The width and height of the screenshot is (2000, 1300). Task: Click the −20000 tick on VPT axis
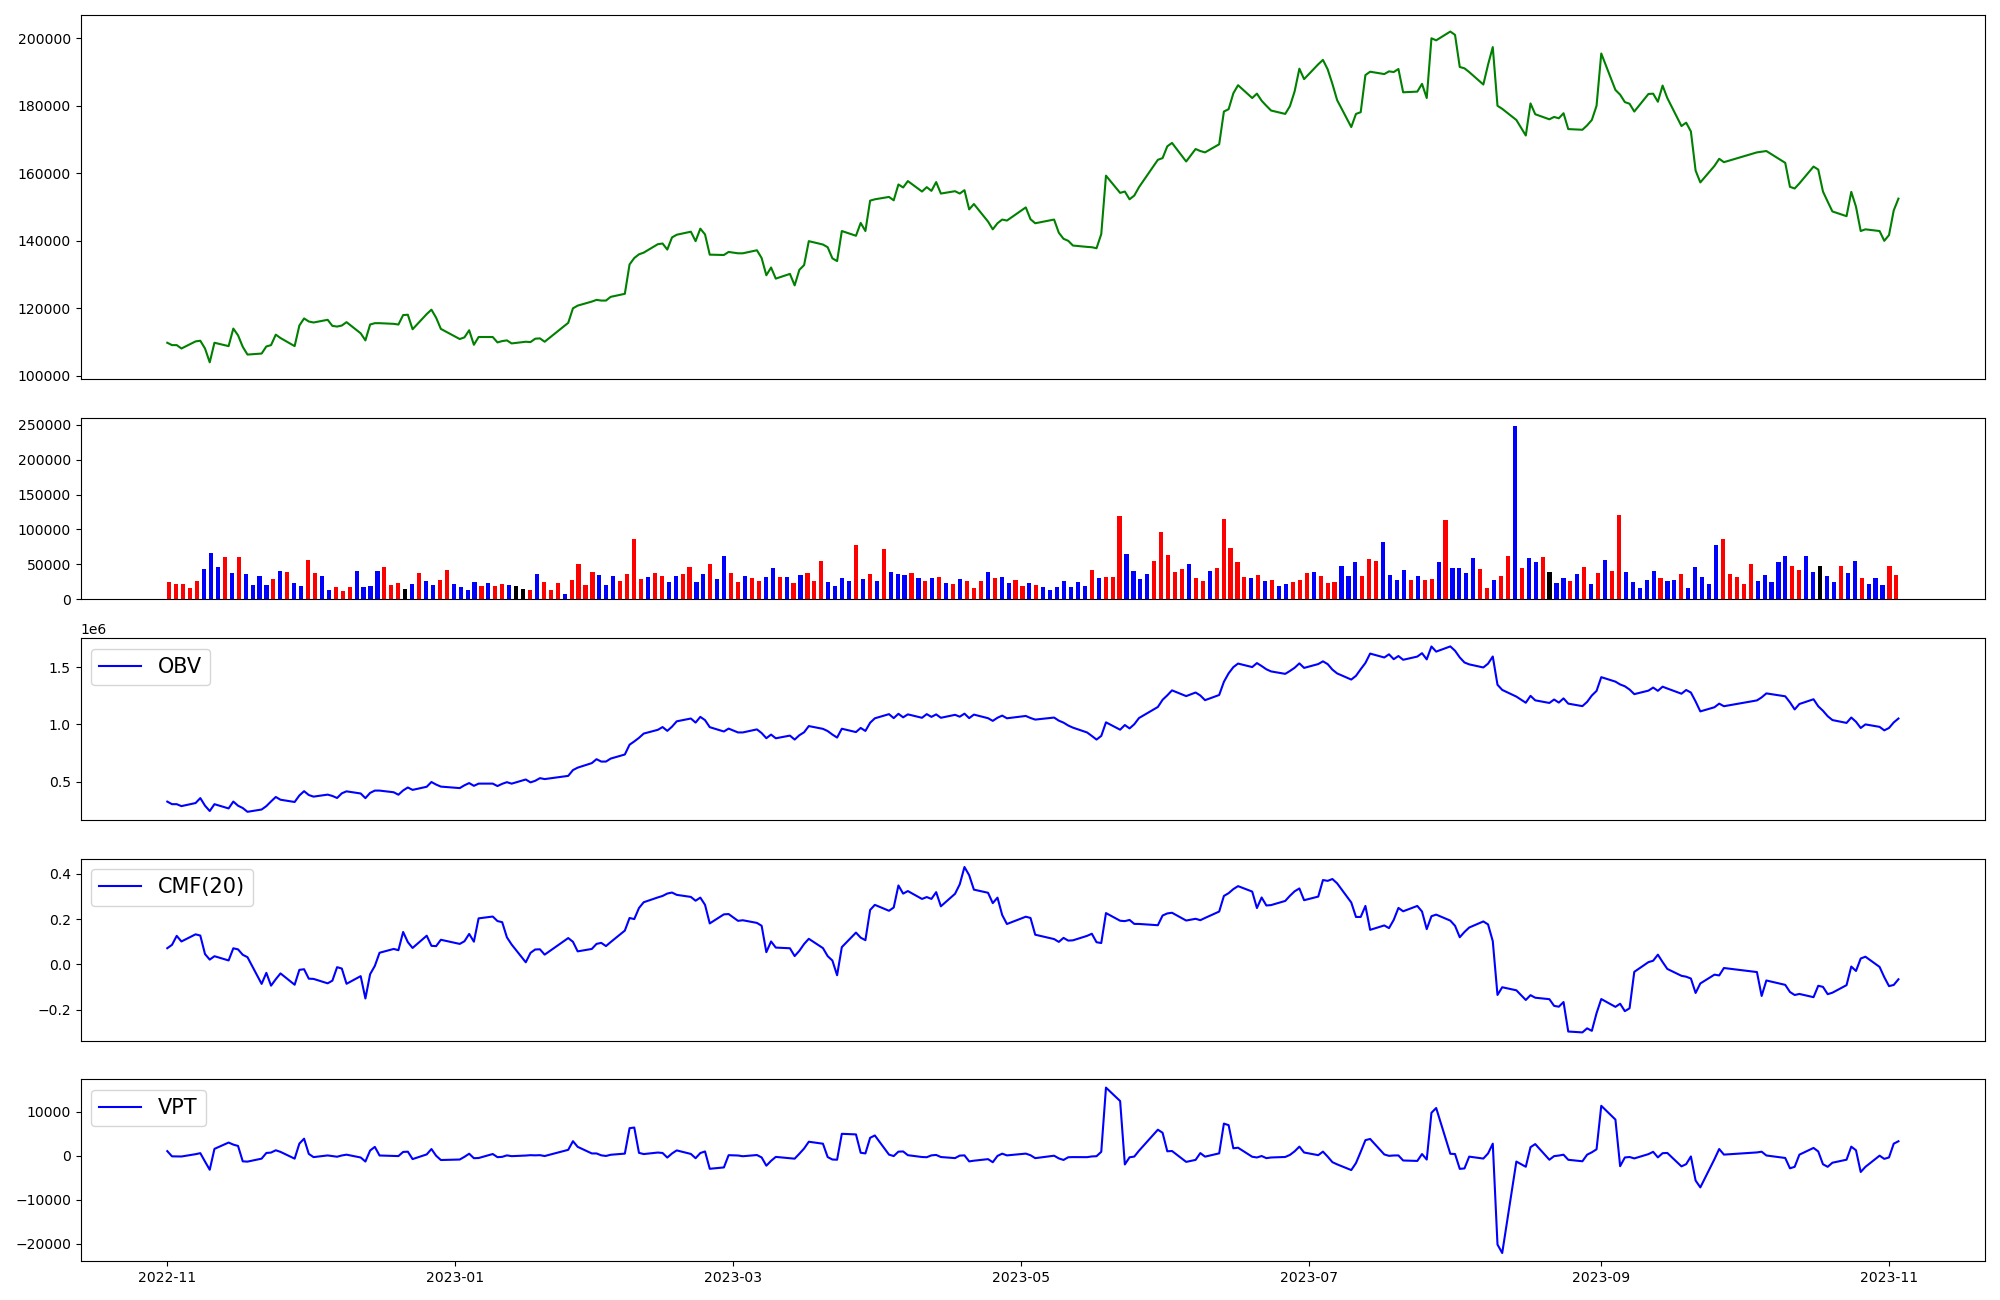coord(44,1244)
